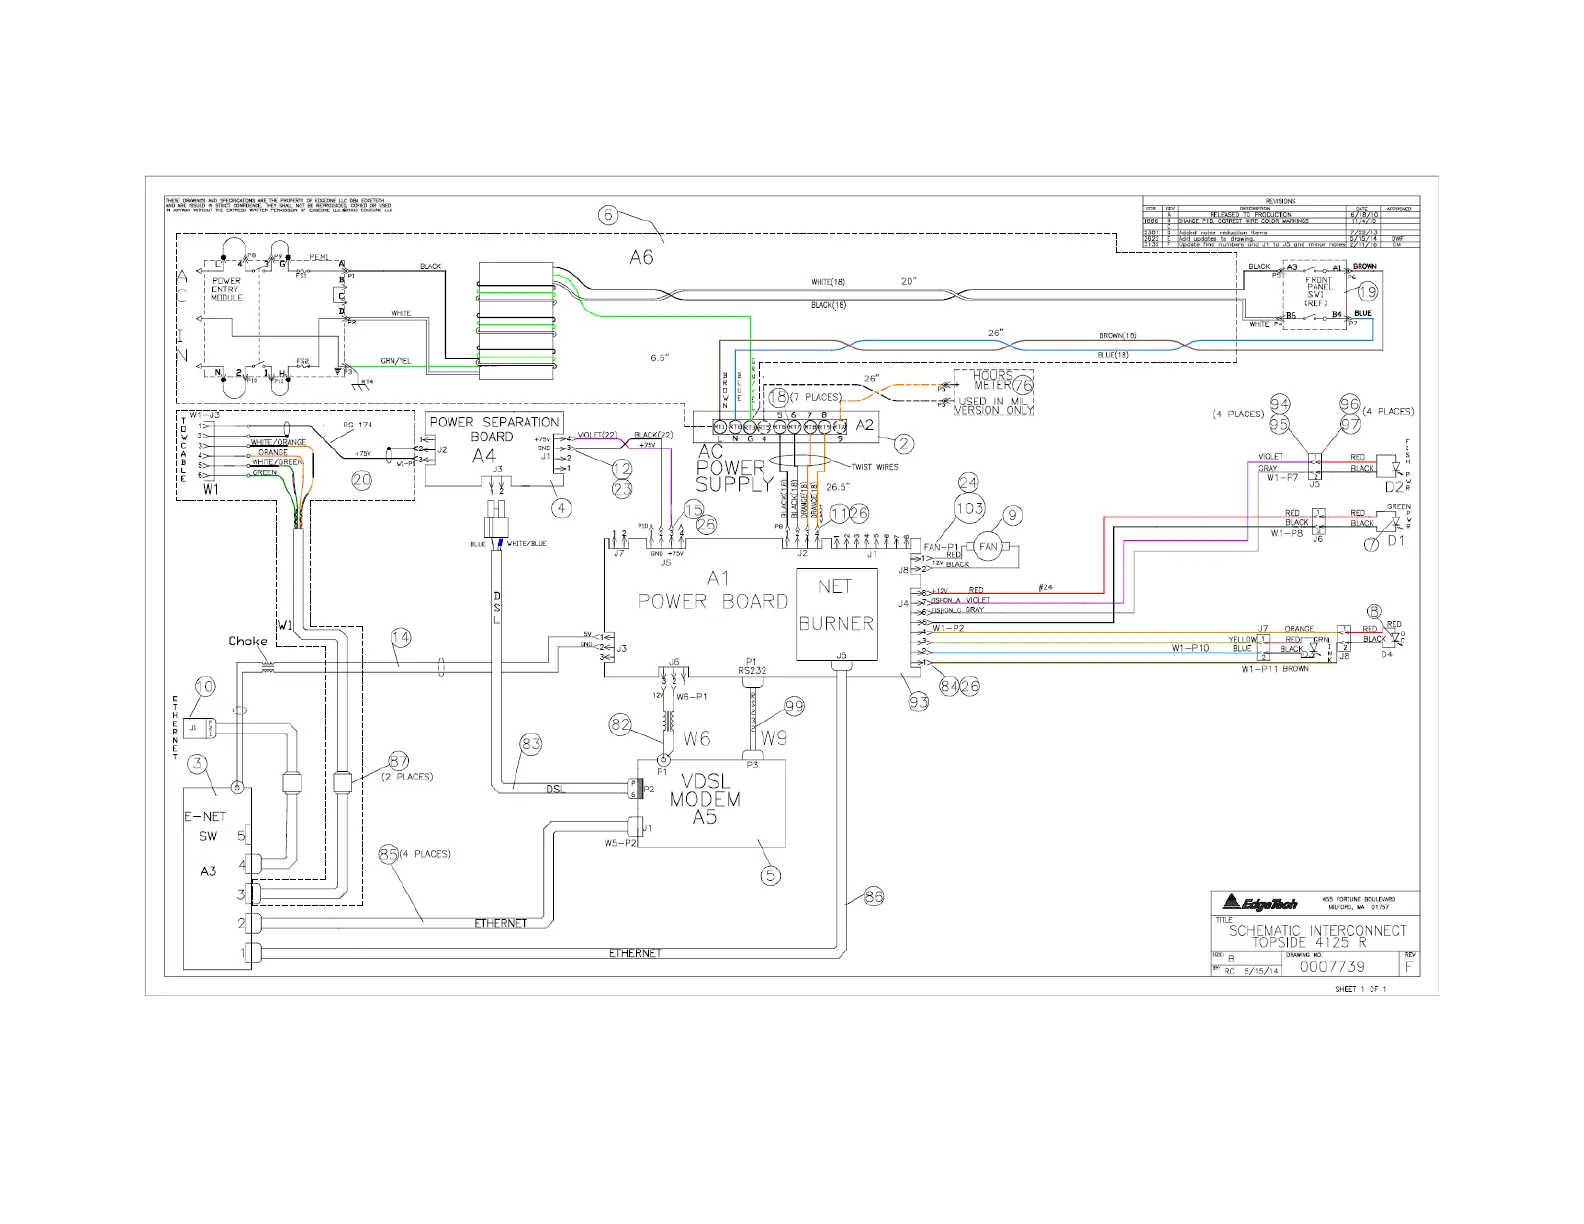Select the W1-P11 BROWN label
1584x1224 pixels.
pyautogui.click(x=1275, y=669)
